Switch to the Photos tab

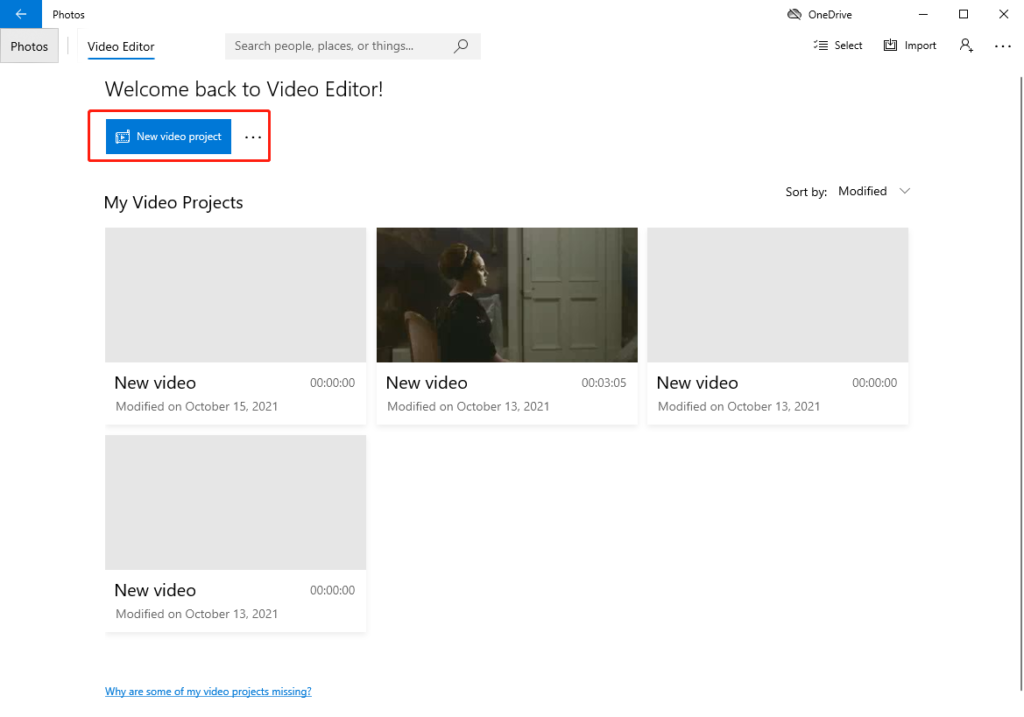[29, 45]
